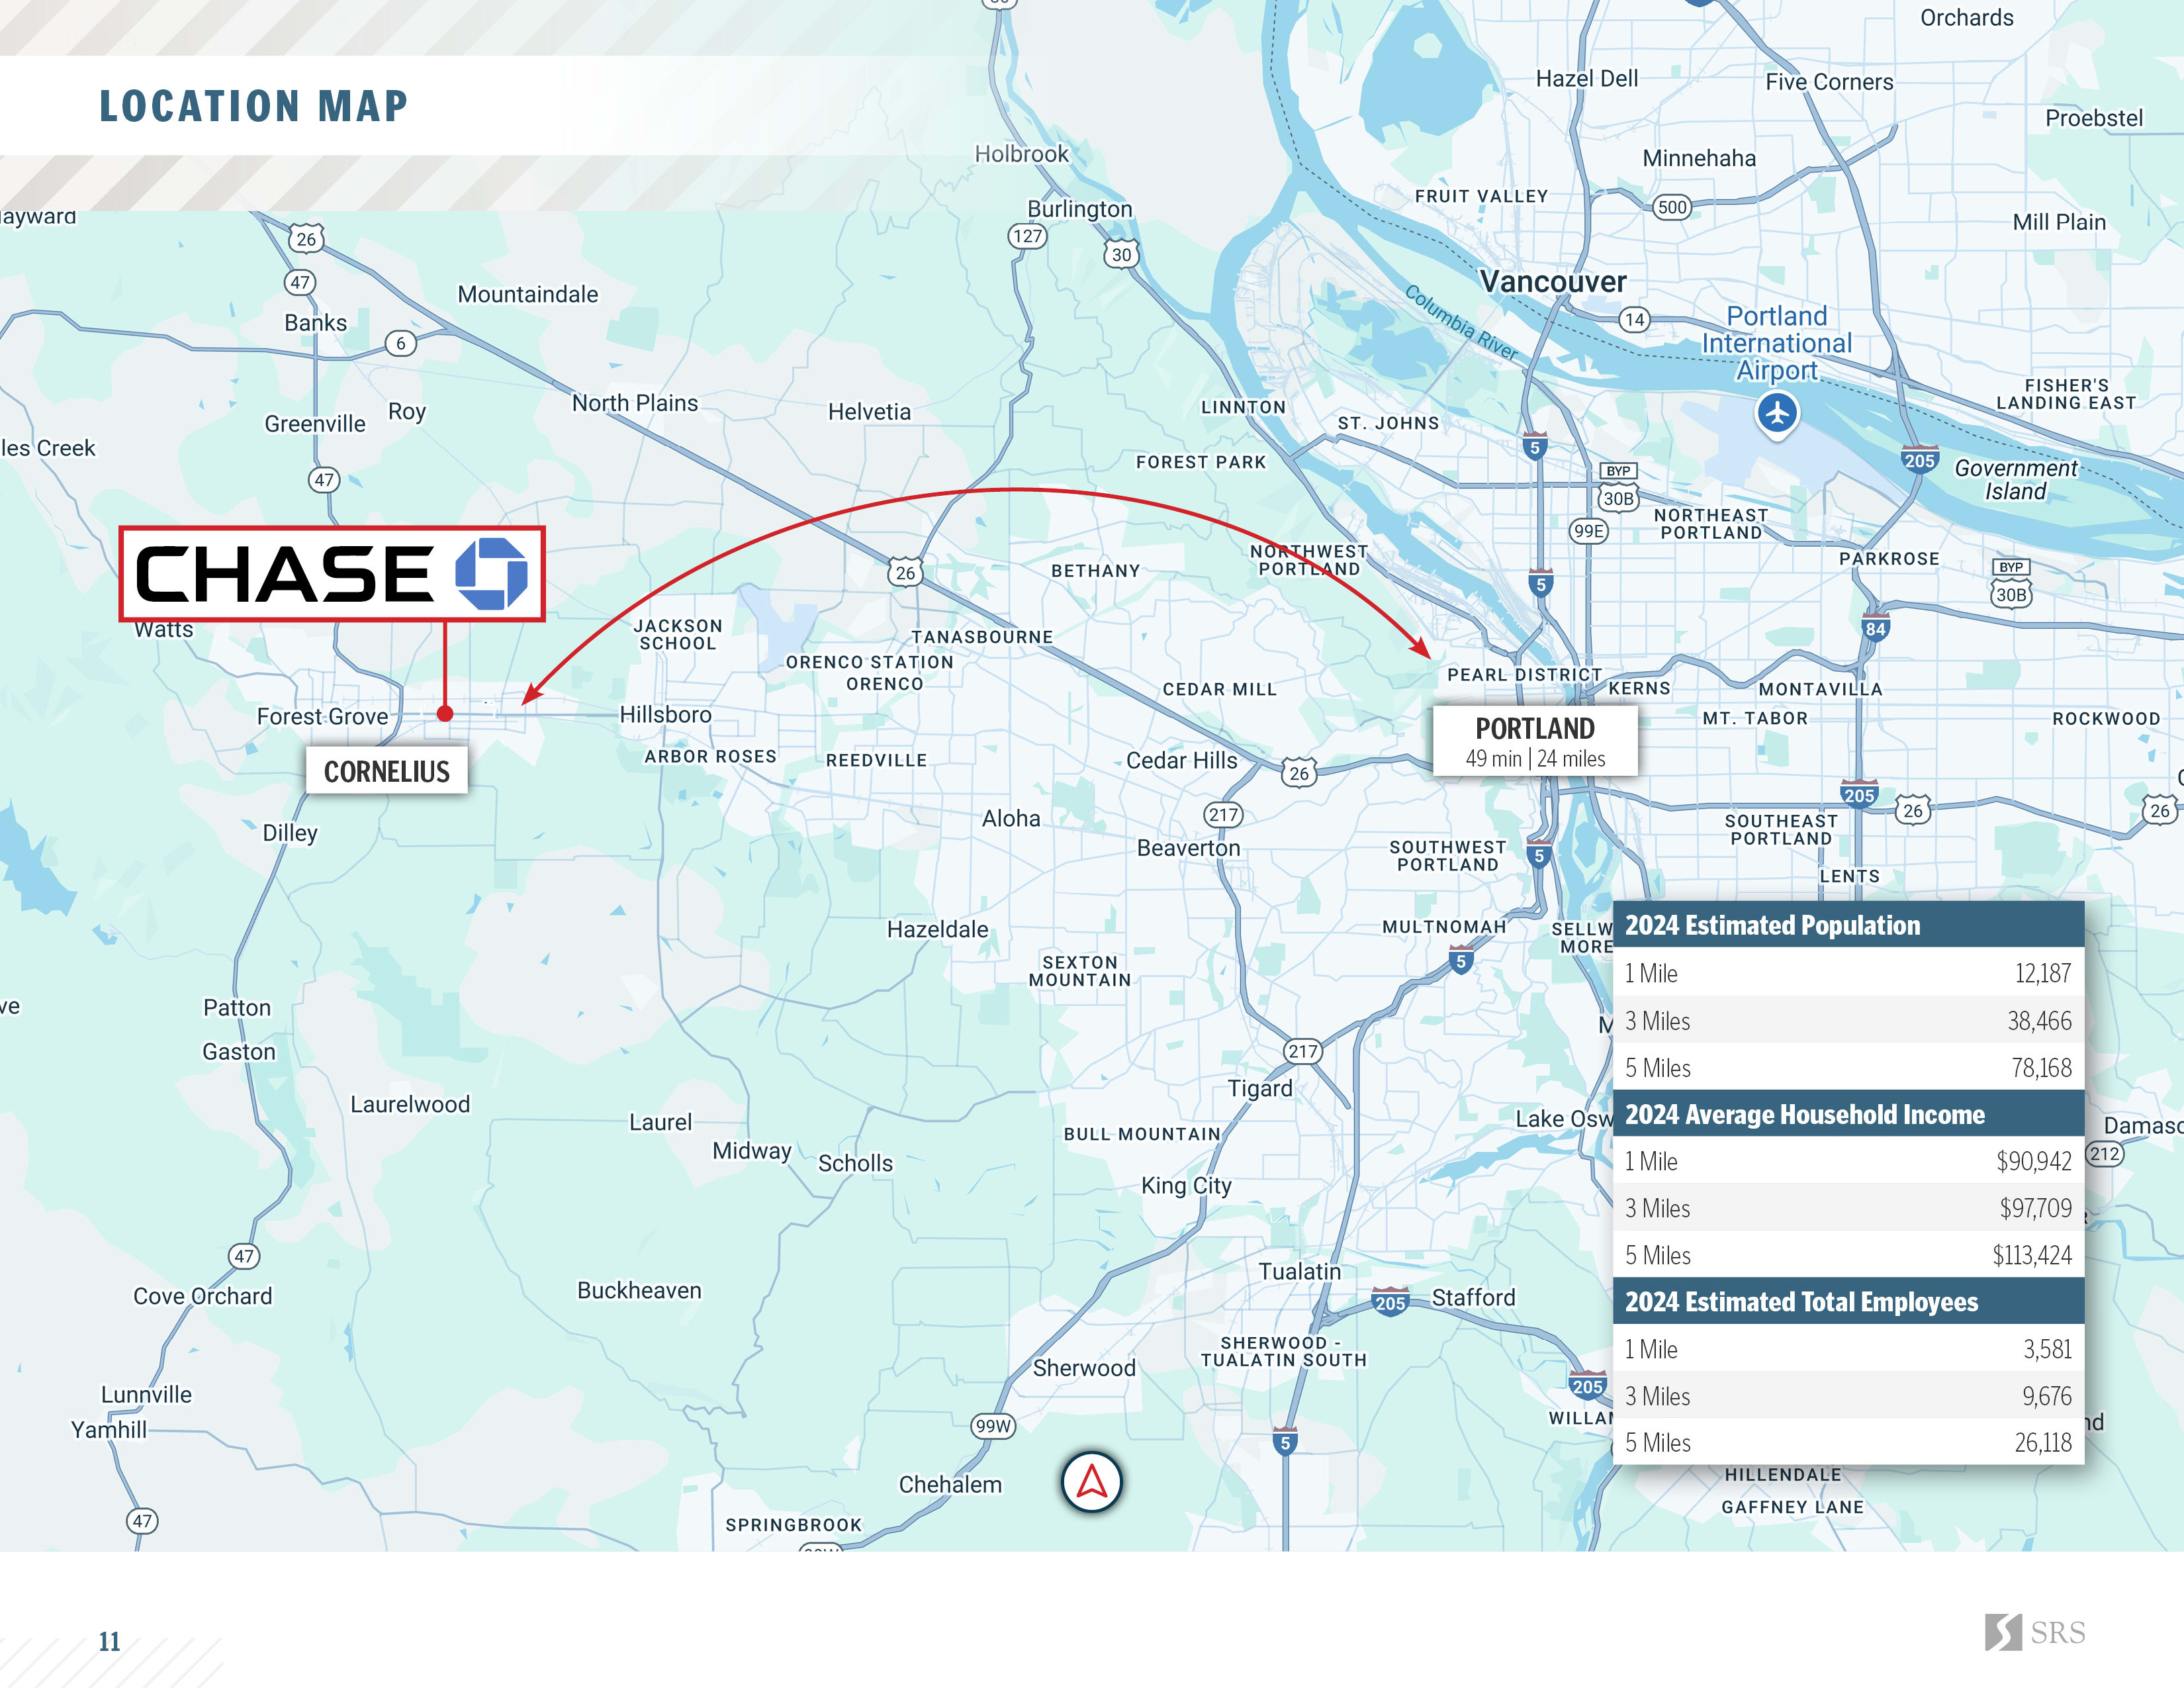
Task: Click the route 99W shield near Sherwood
Action: [x=993, y=1426]
